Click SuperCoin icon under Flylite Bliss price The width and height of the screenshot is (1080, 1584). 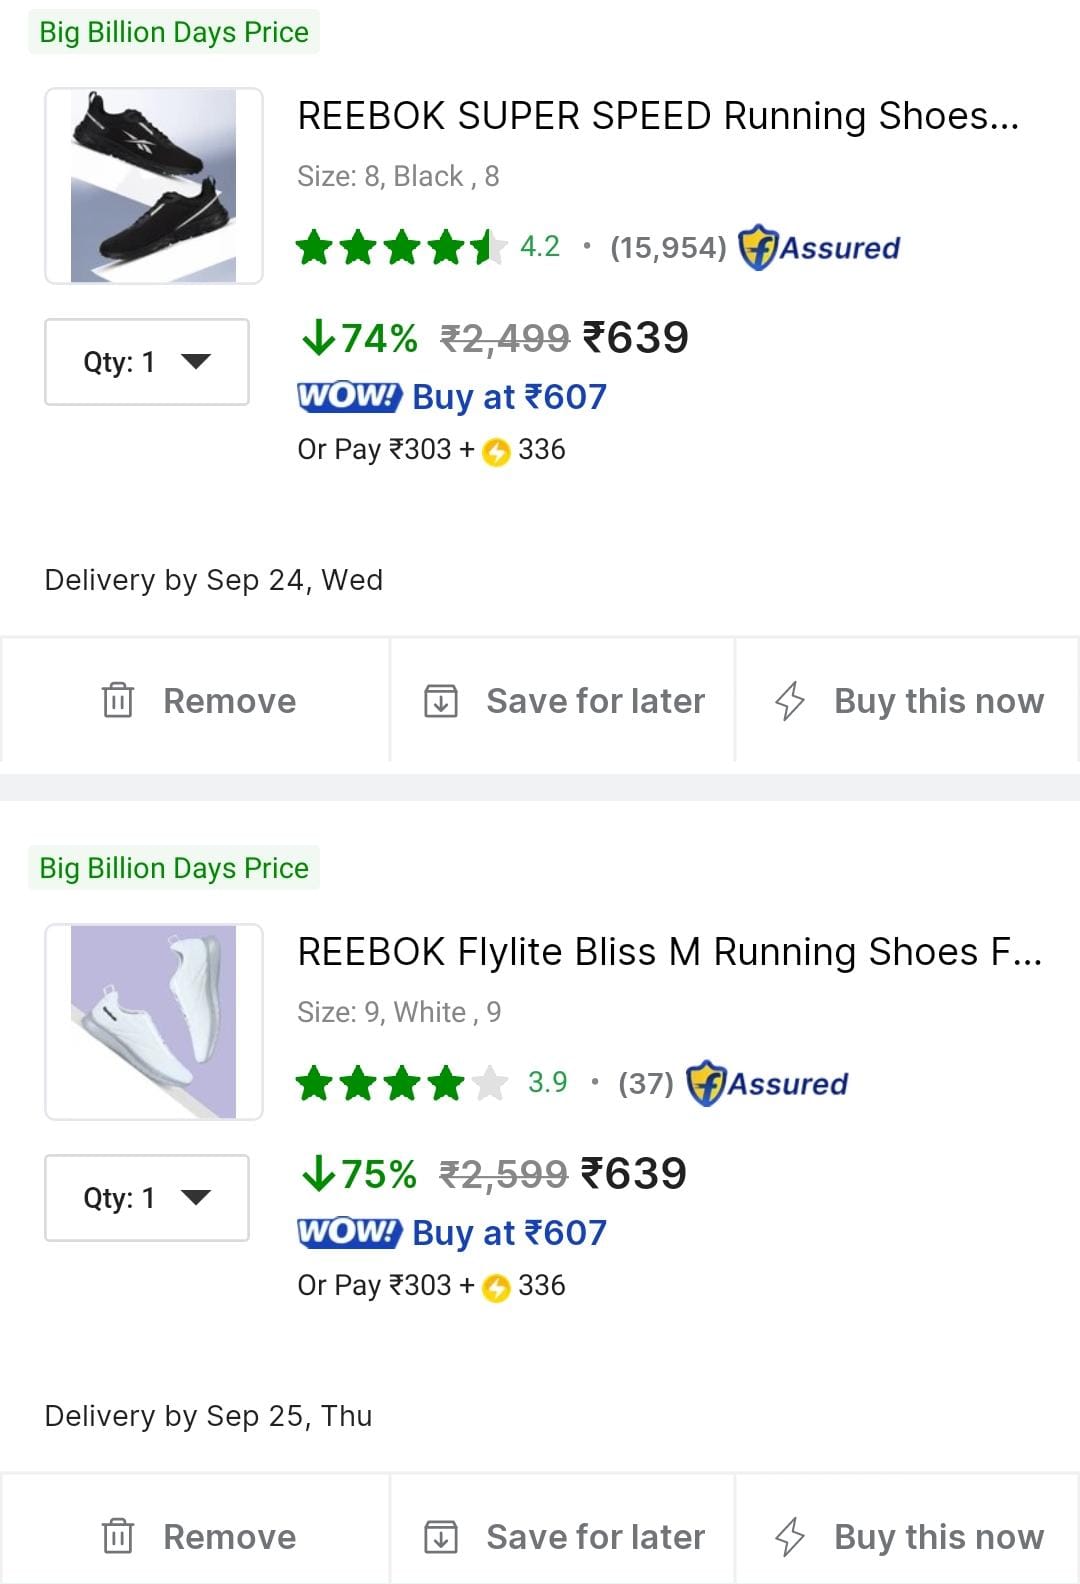[x=496, y=1287]
